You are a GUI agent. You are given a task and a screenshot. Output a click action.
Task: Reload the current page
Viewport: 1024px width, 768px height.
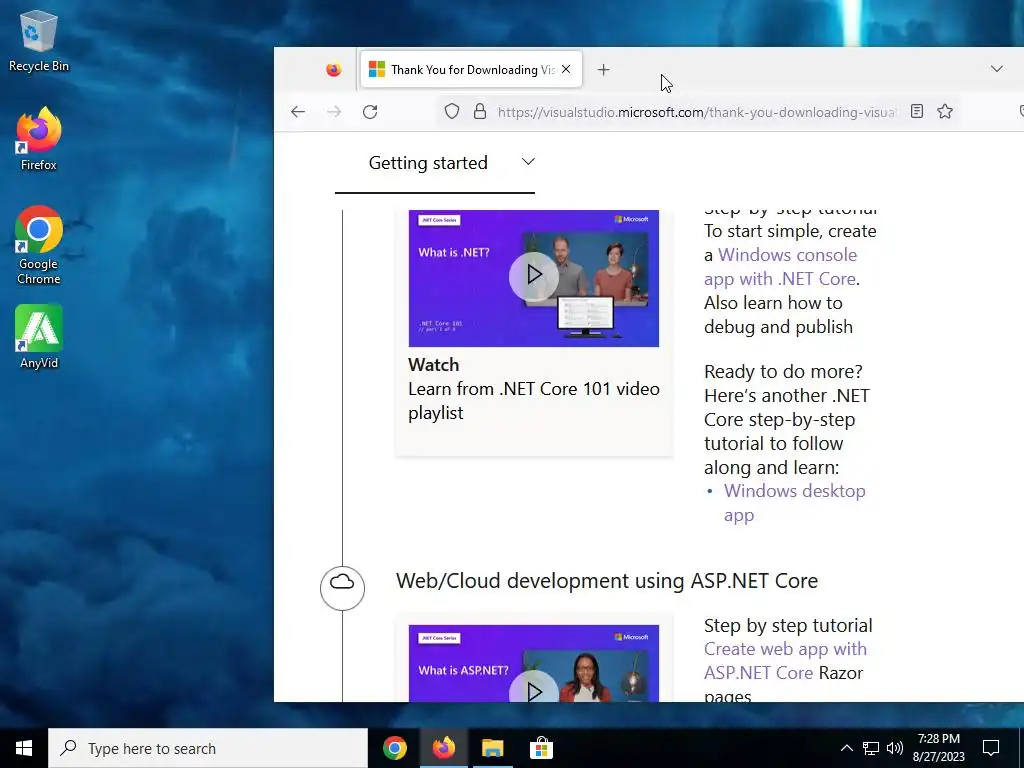click(370, 112)
